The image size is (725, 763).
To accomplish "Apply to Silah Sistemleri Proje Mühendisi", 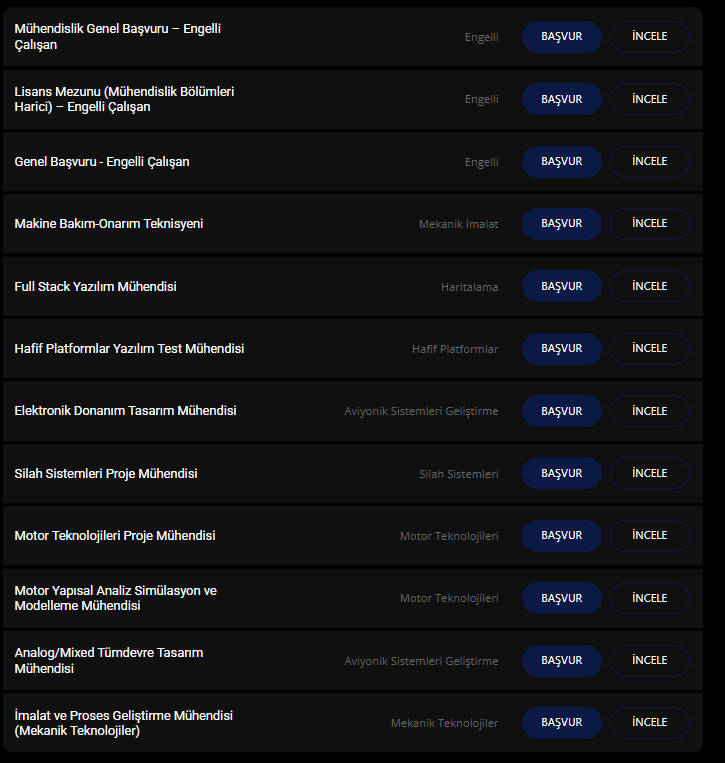I will (x=561, y=473).
